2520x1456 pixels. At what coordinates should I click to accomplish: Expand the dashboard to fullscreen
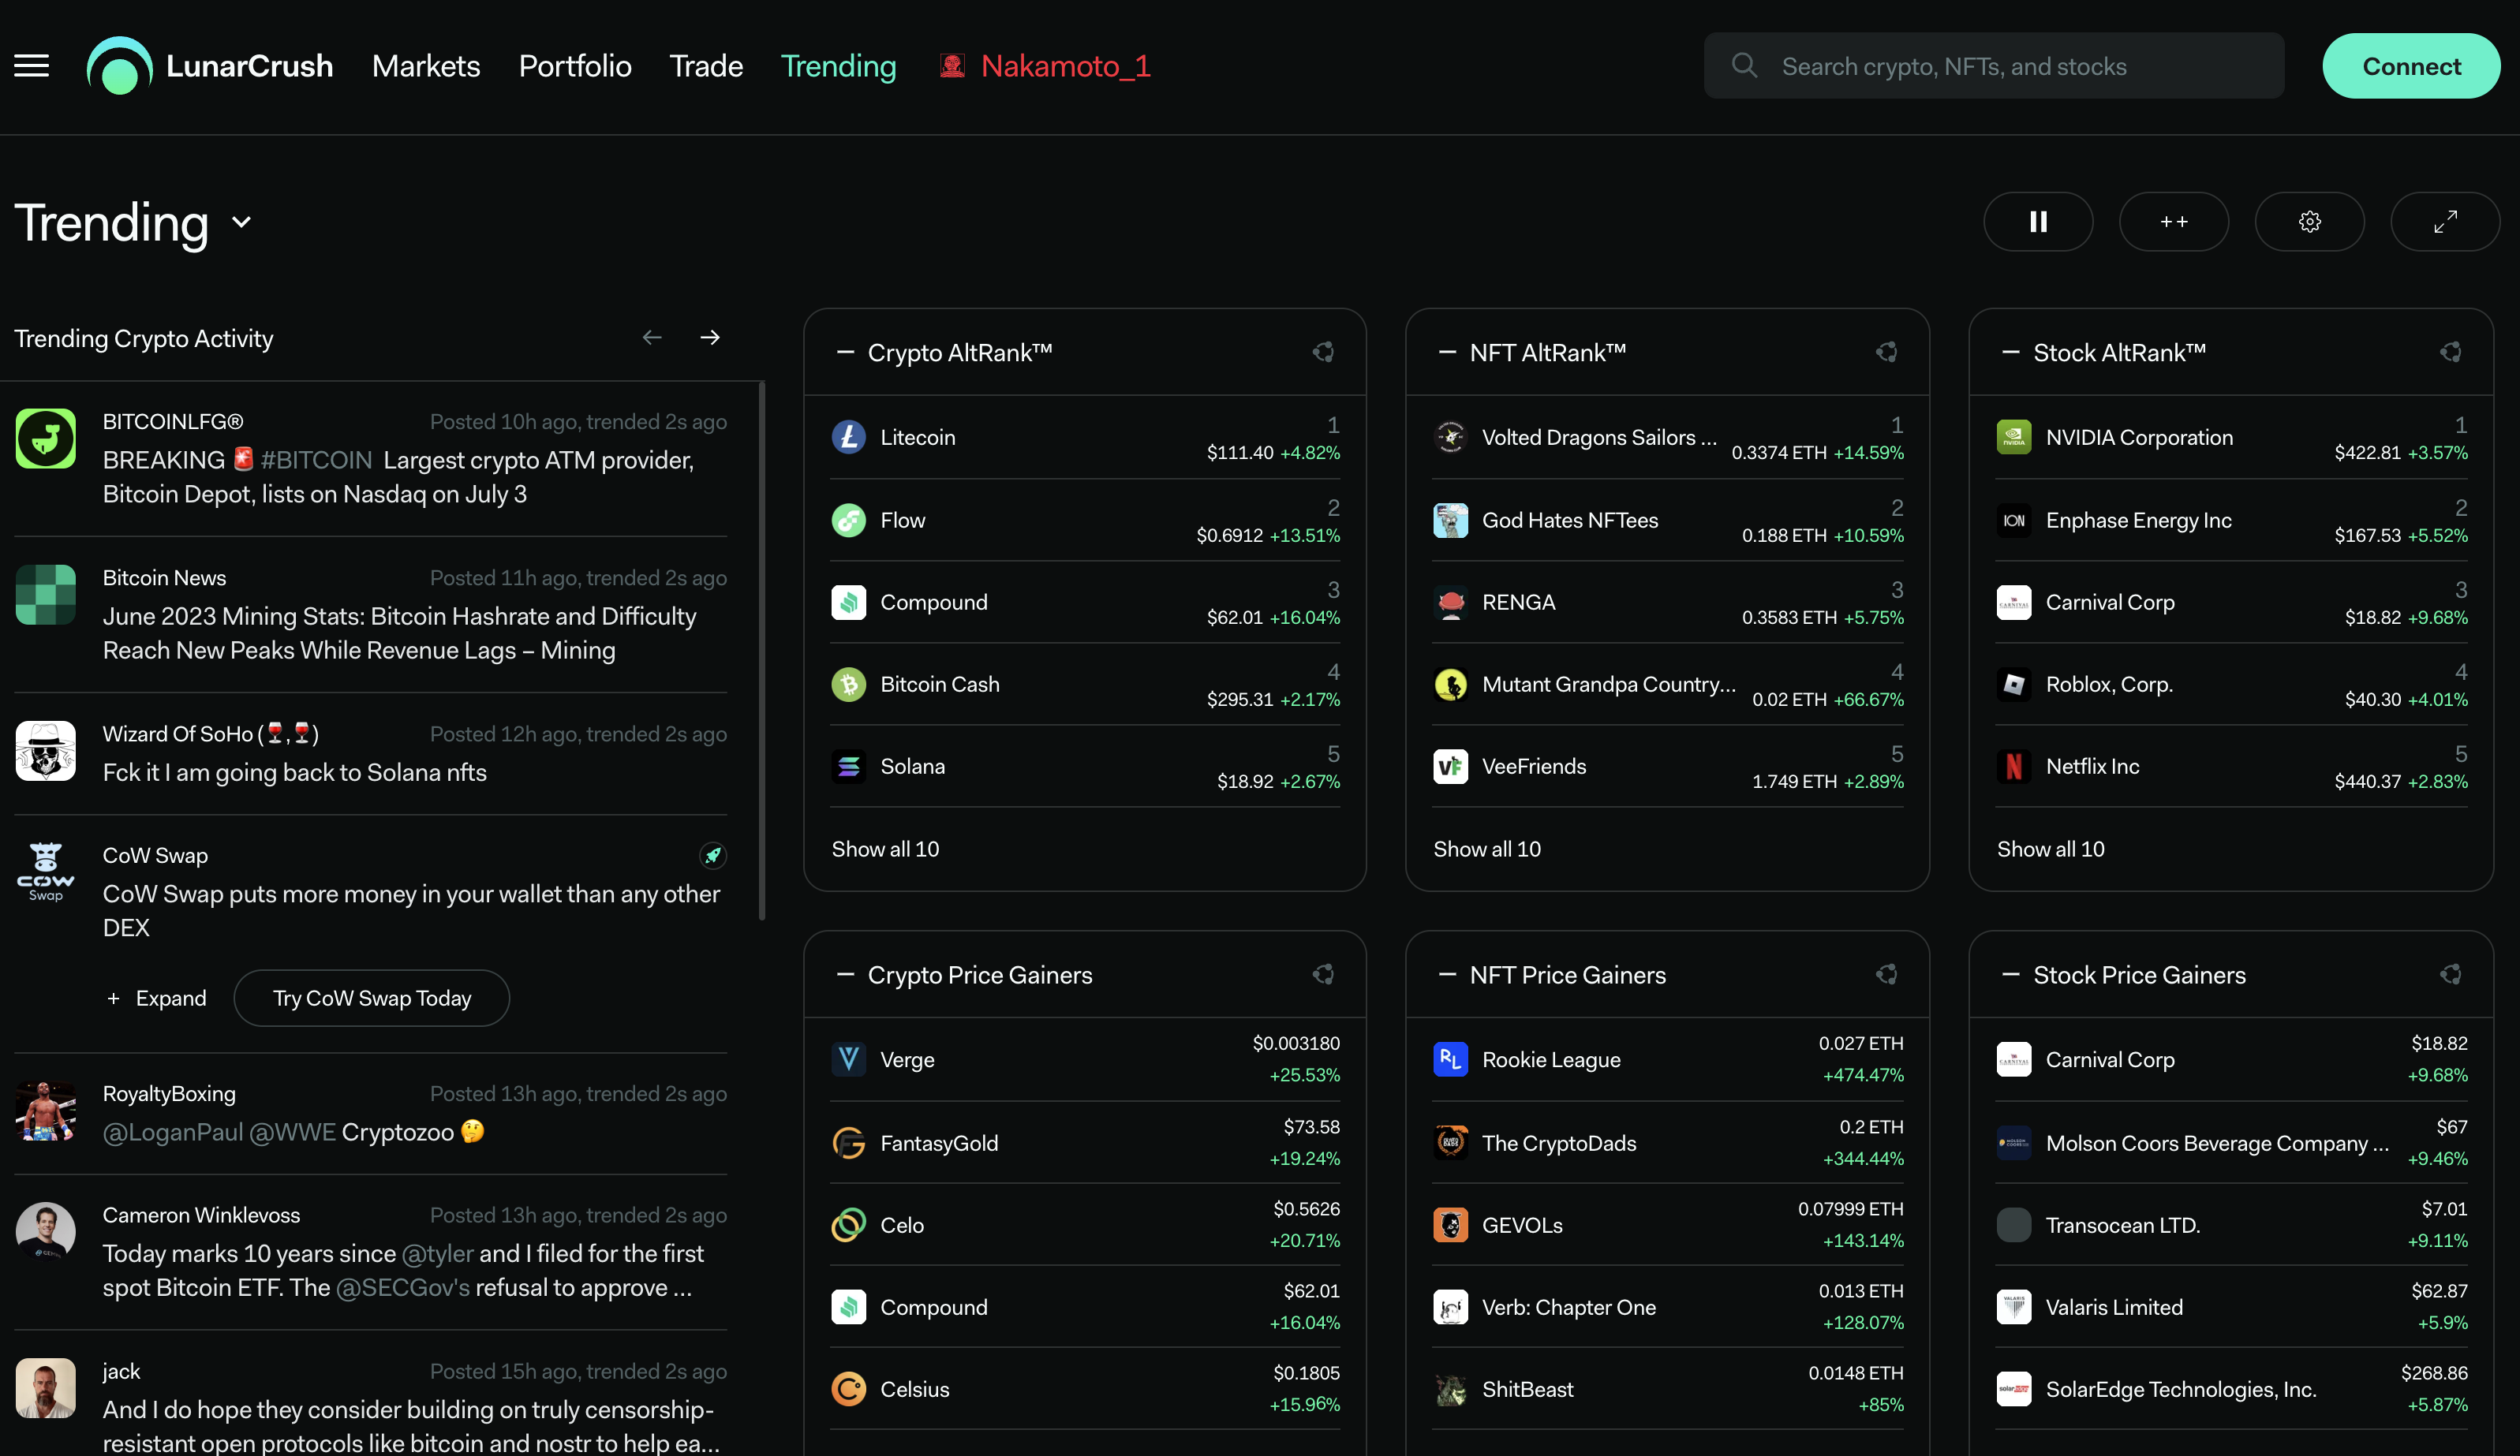(x=2445, y=222)
